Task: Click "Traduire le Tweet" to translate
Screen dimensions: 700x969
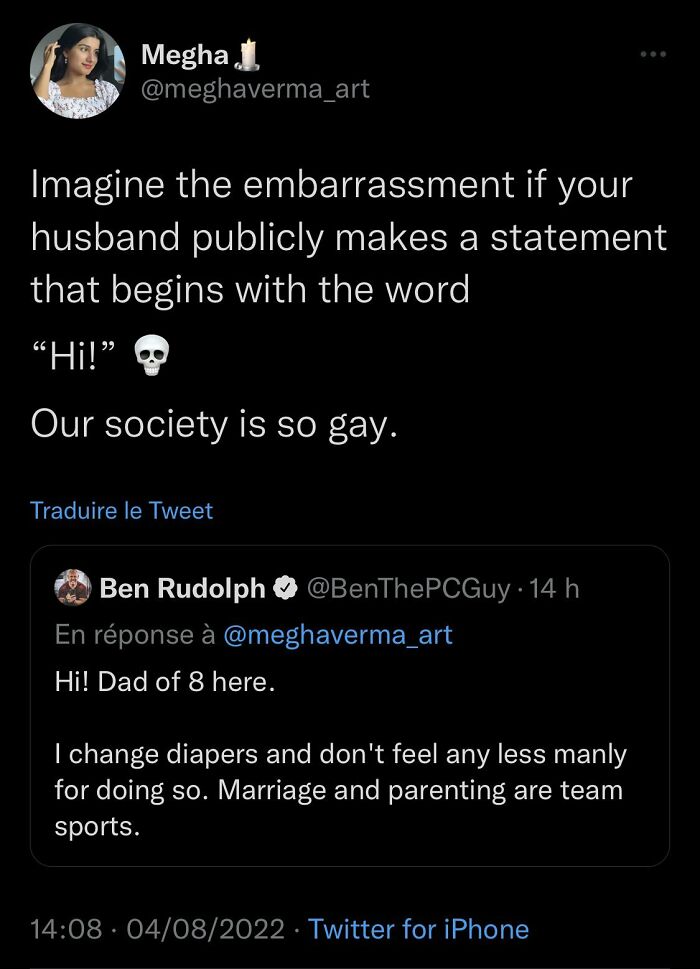Action: coord(121,510)
